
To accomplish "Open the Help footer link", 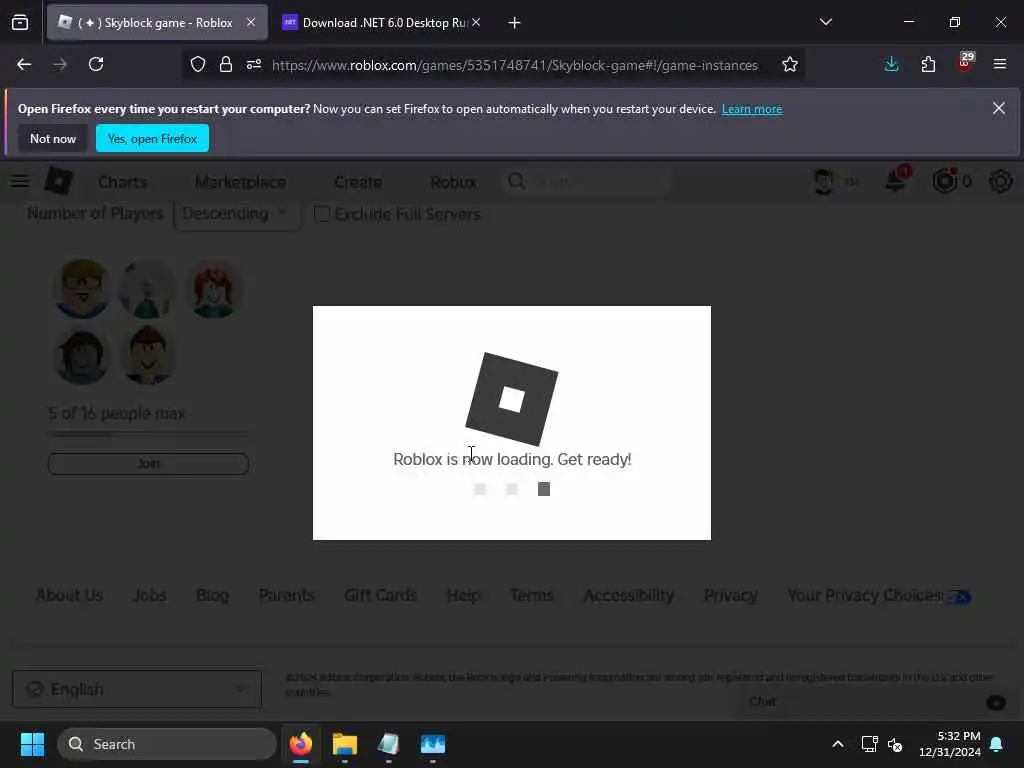I will (x=463, y=596).
